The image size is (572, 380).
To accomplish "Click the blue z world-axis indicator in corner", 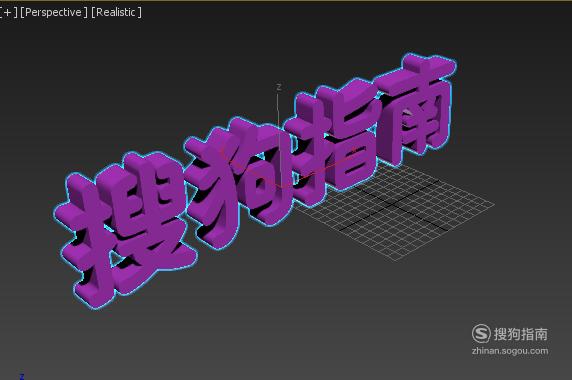I will pos(22,376).
